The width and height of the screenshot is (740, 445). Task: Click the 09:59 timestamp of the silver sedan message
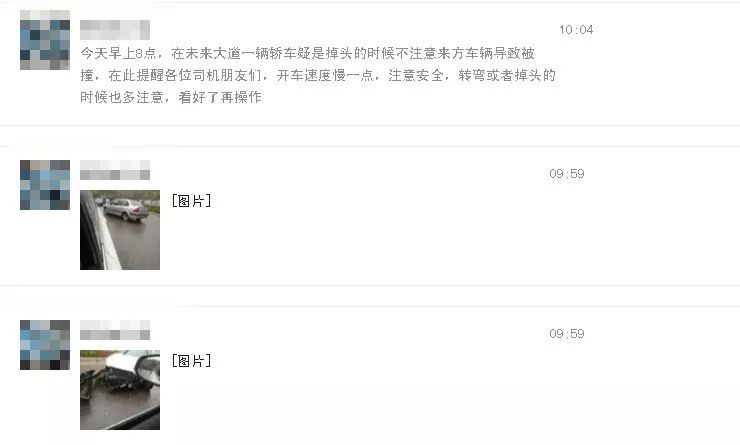(567, 174)
